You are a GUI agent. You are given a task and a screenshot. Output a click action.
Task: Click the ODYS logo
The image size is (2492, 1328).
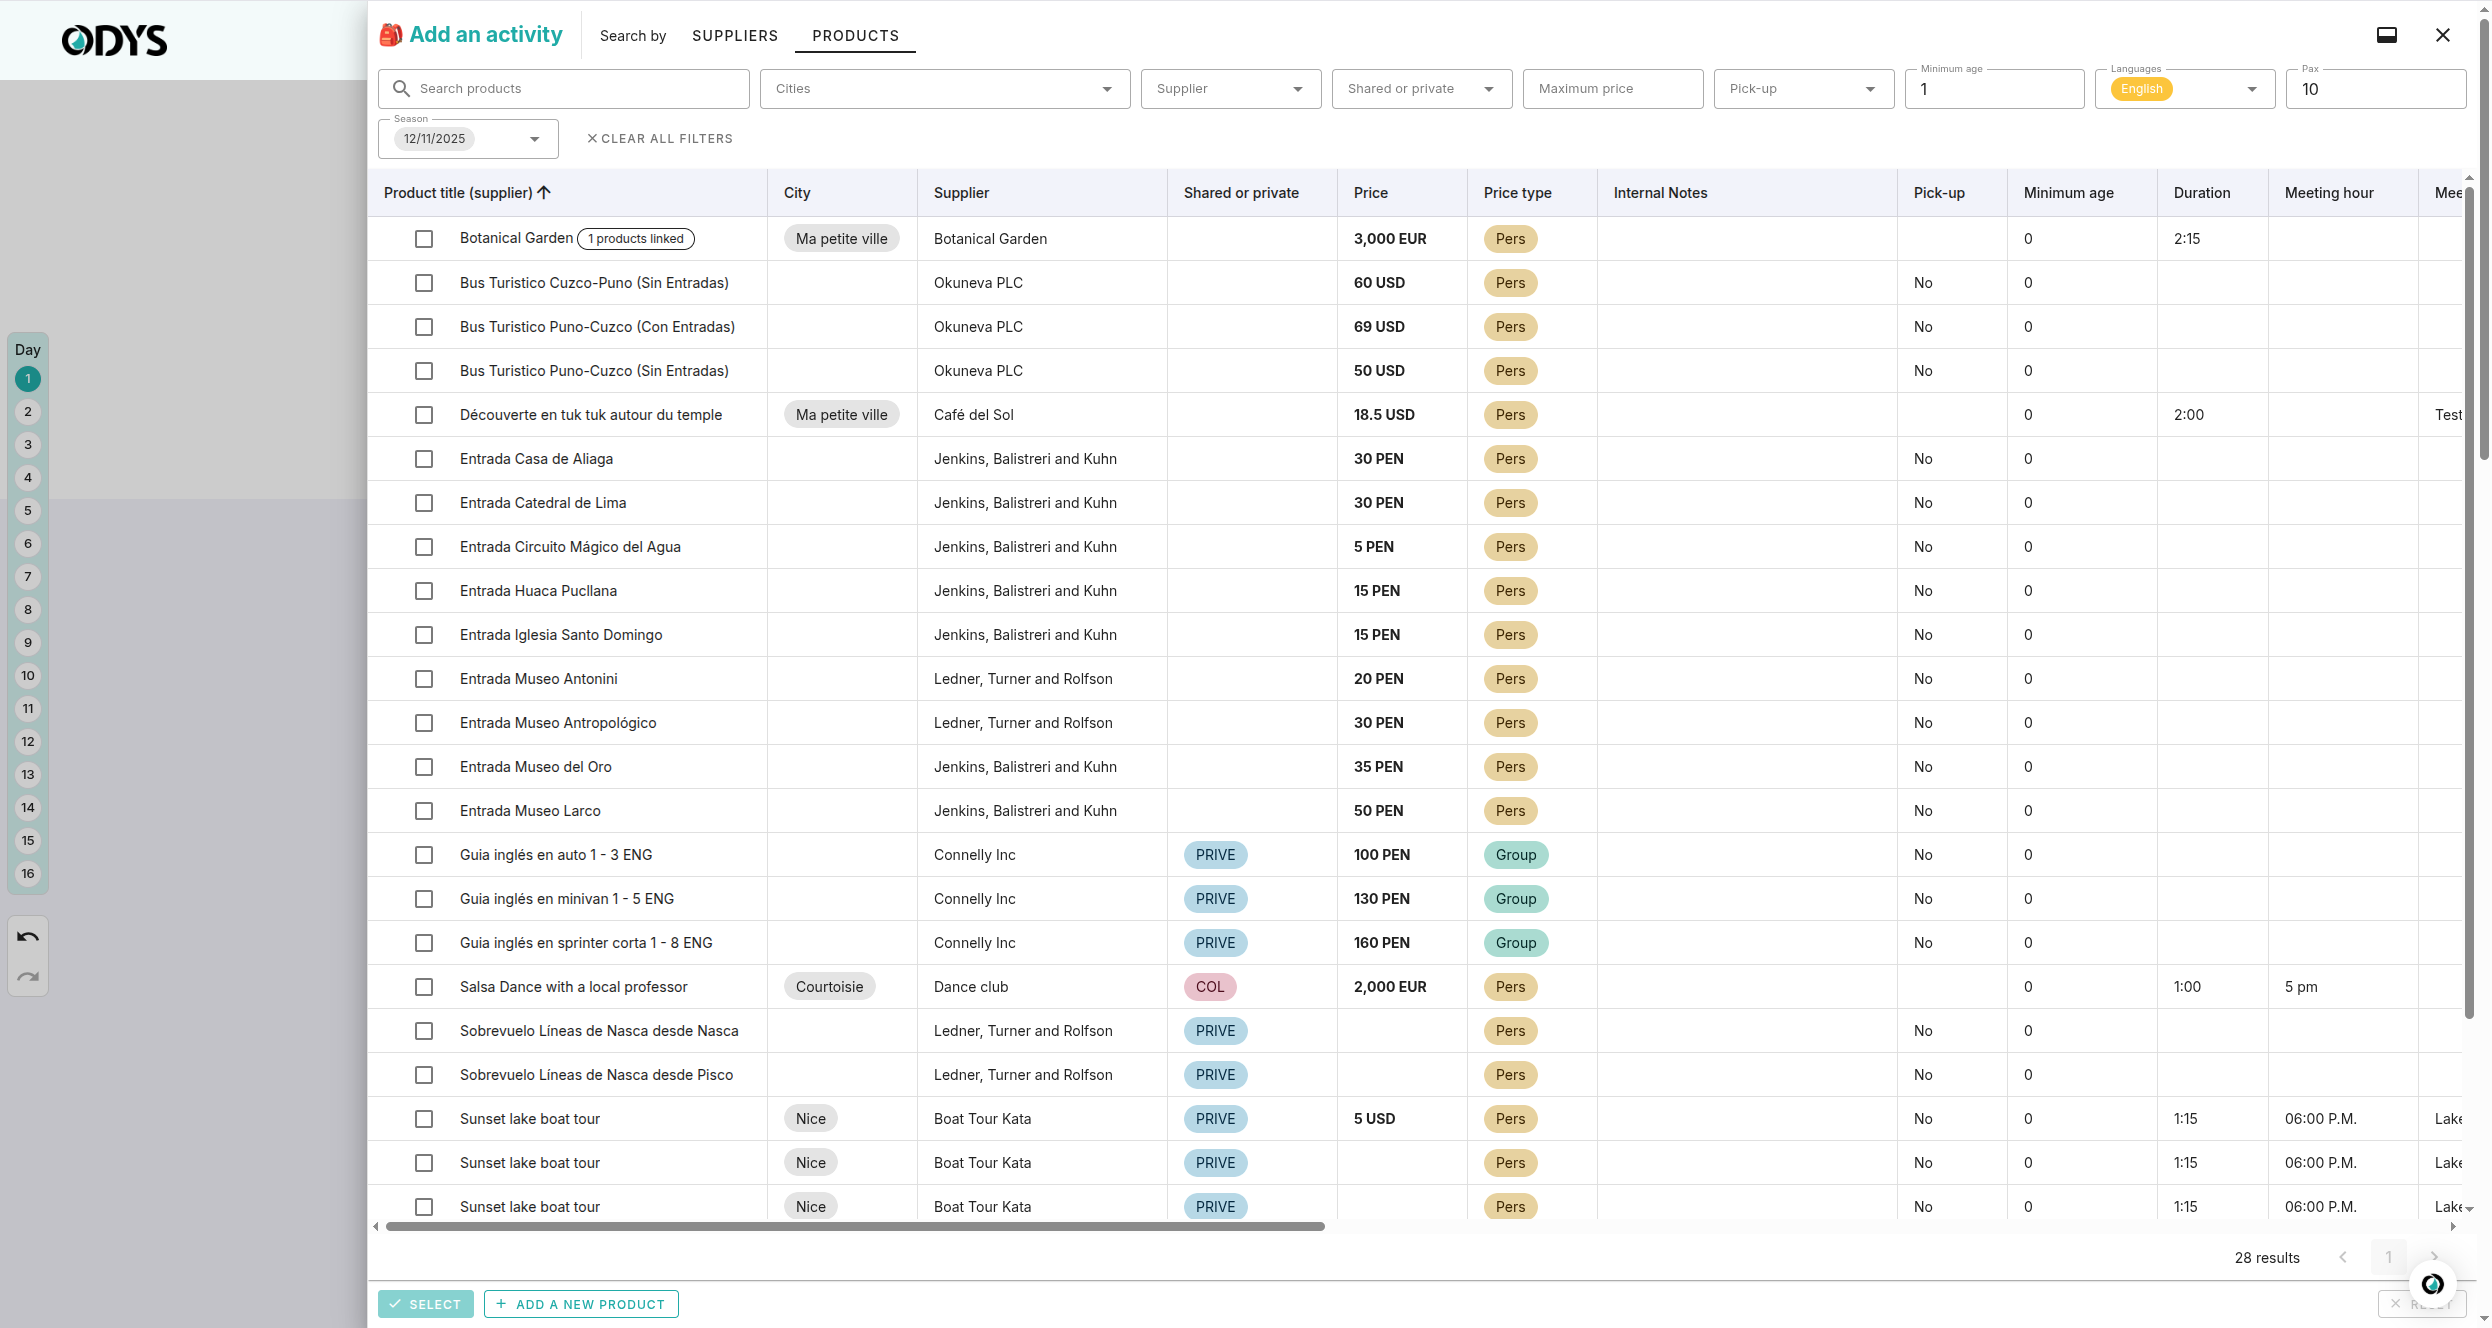tap(114, 40)
